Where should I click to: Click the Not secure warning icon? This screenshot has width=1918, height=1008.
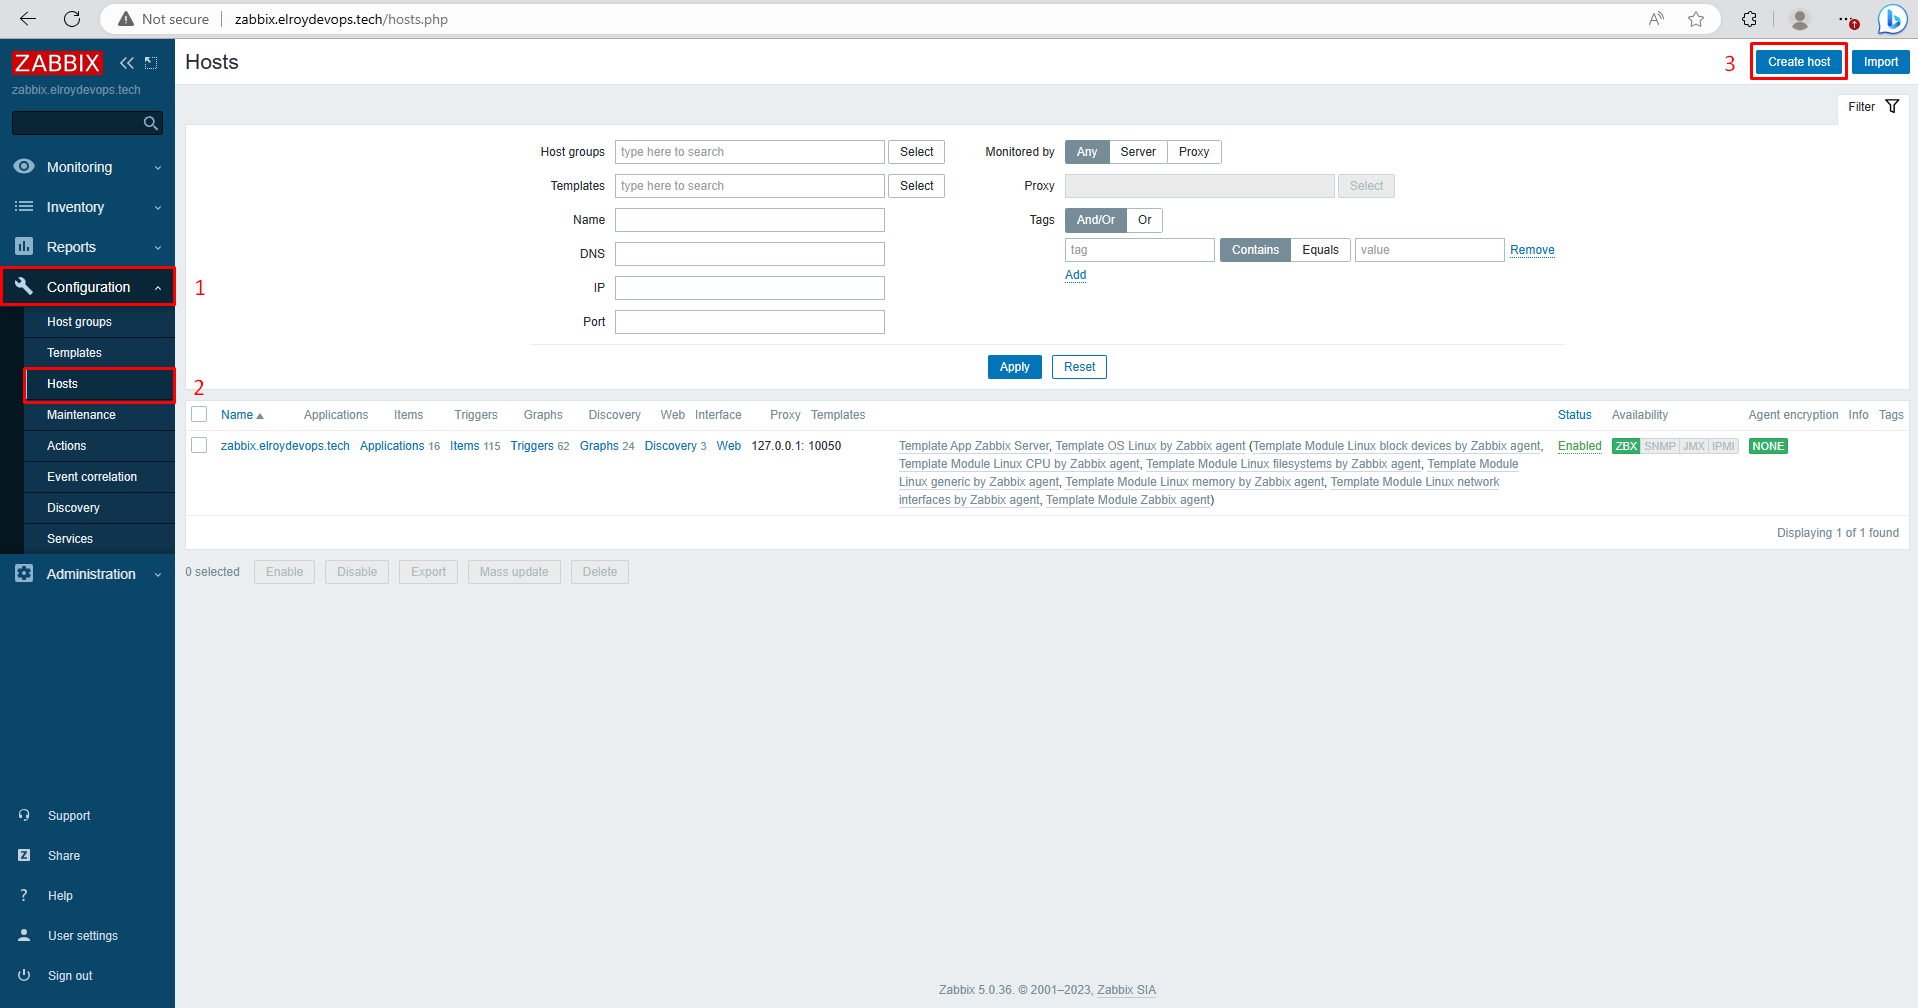pos(126,19)
